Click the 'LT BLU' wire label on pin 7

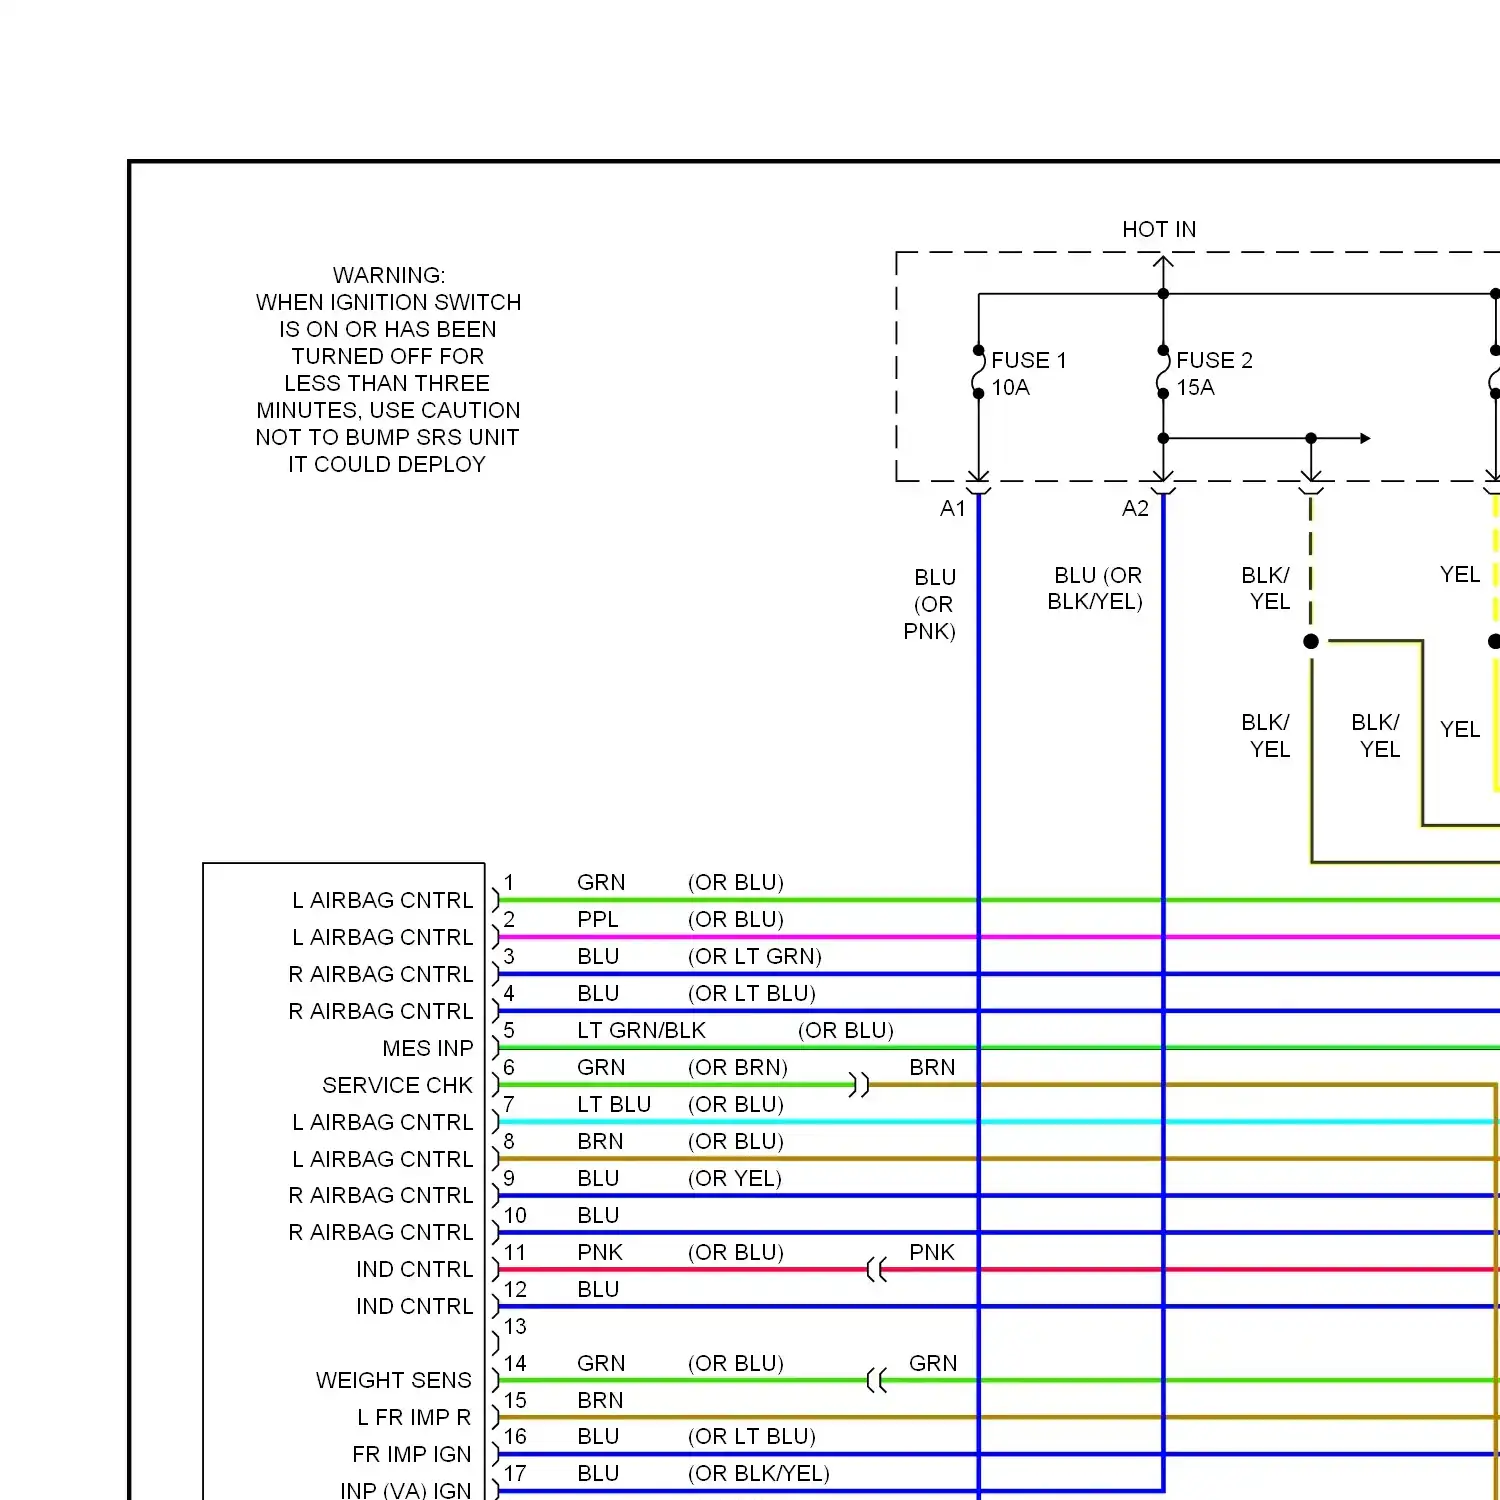[x=614, y=1104]
